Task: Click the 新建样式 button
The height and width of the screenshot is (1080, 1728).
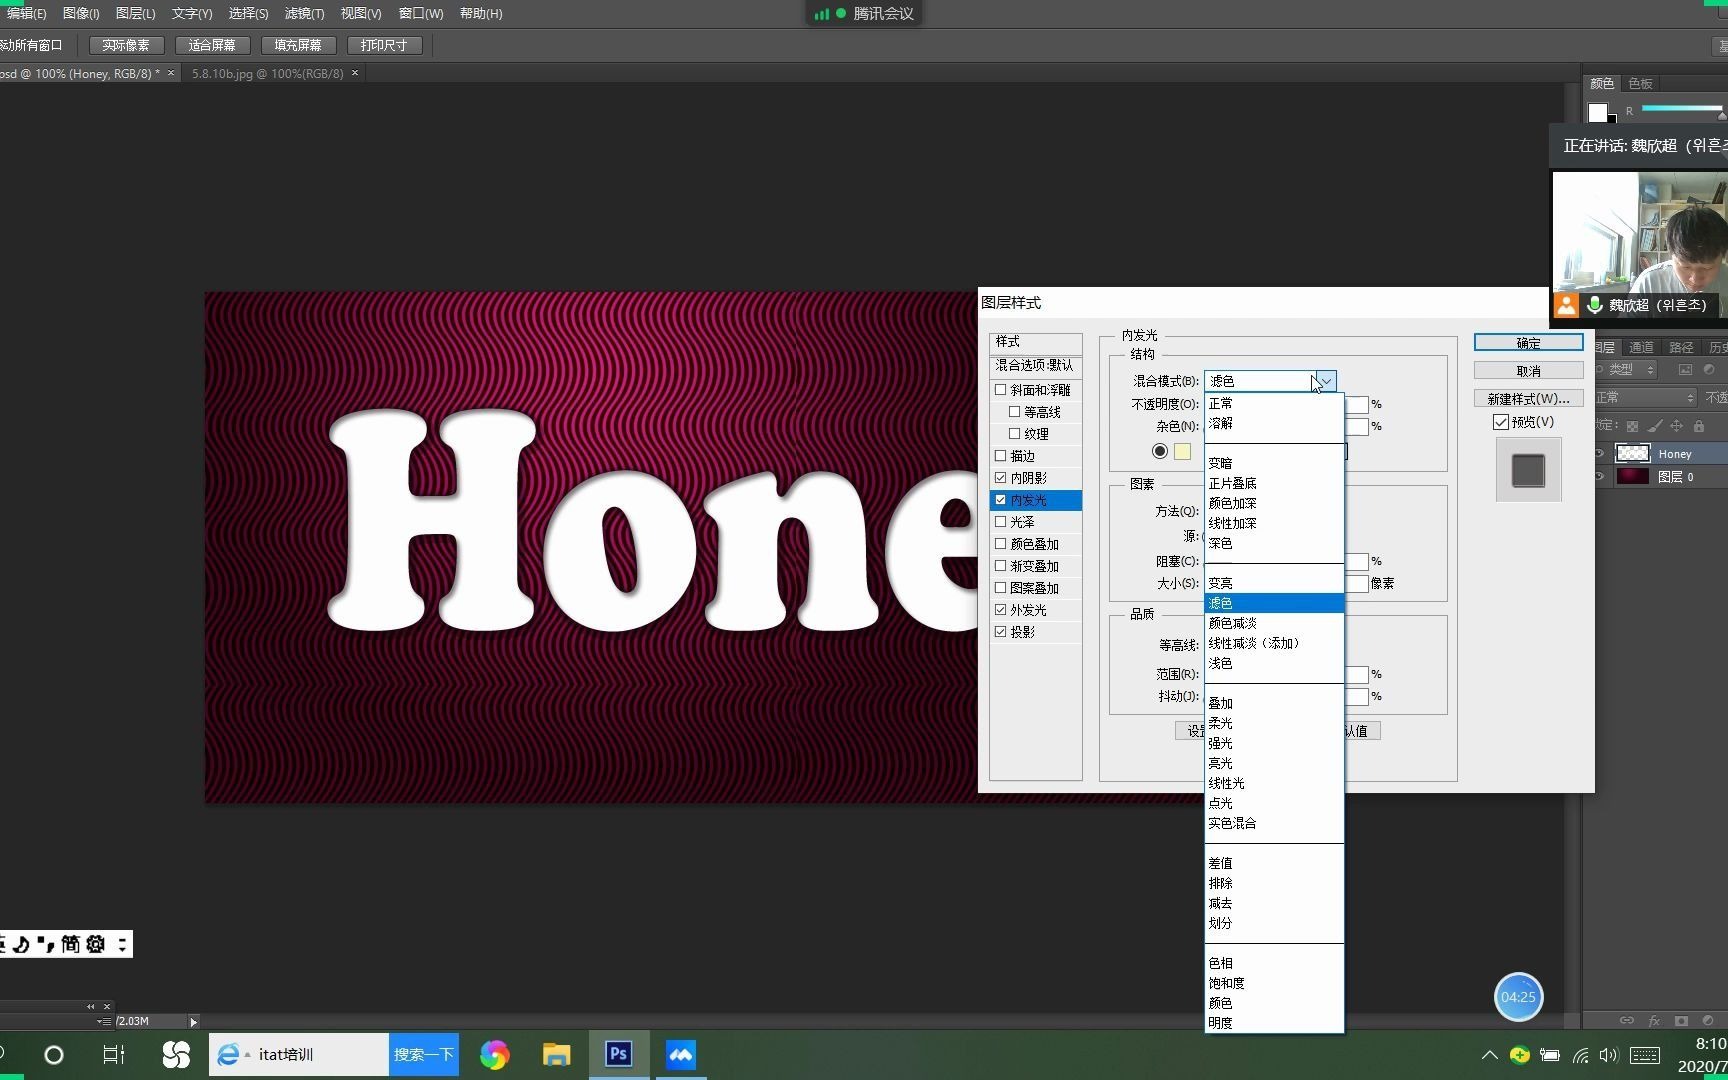Action: pos(1527,397)
